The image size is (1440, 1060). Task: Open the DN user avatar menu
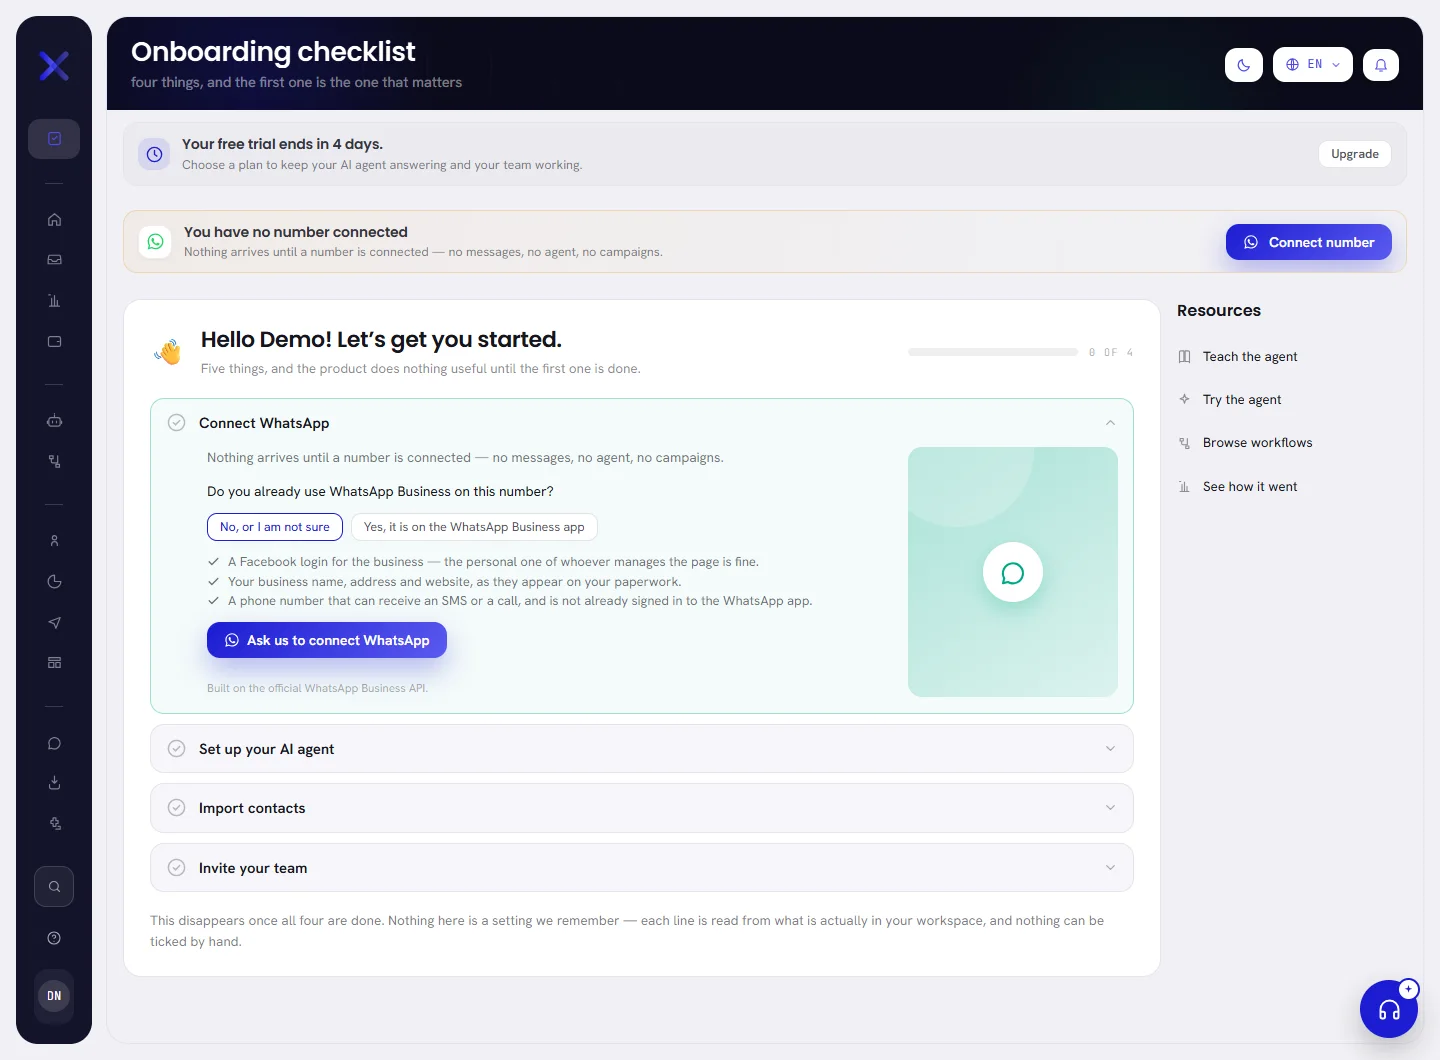[x=54, y=996]
